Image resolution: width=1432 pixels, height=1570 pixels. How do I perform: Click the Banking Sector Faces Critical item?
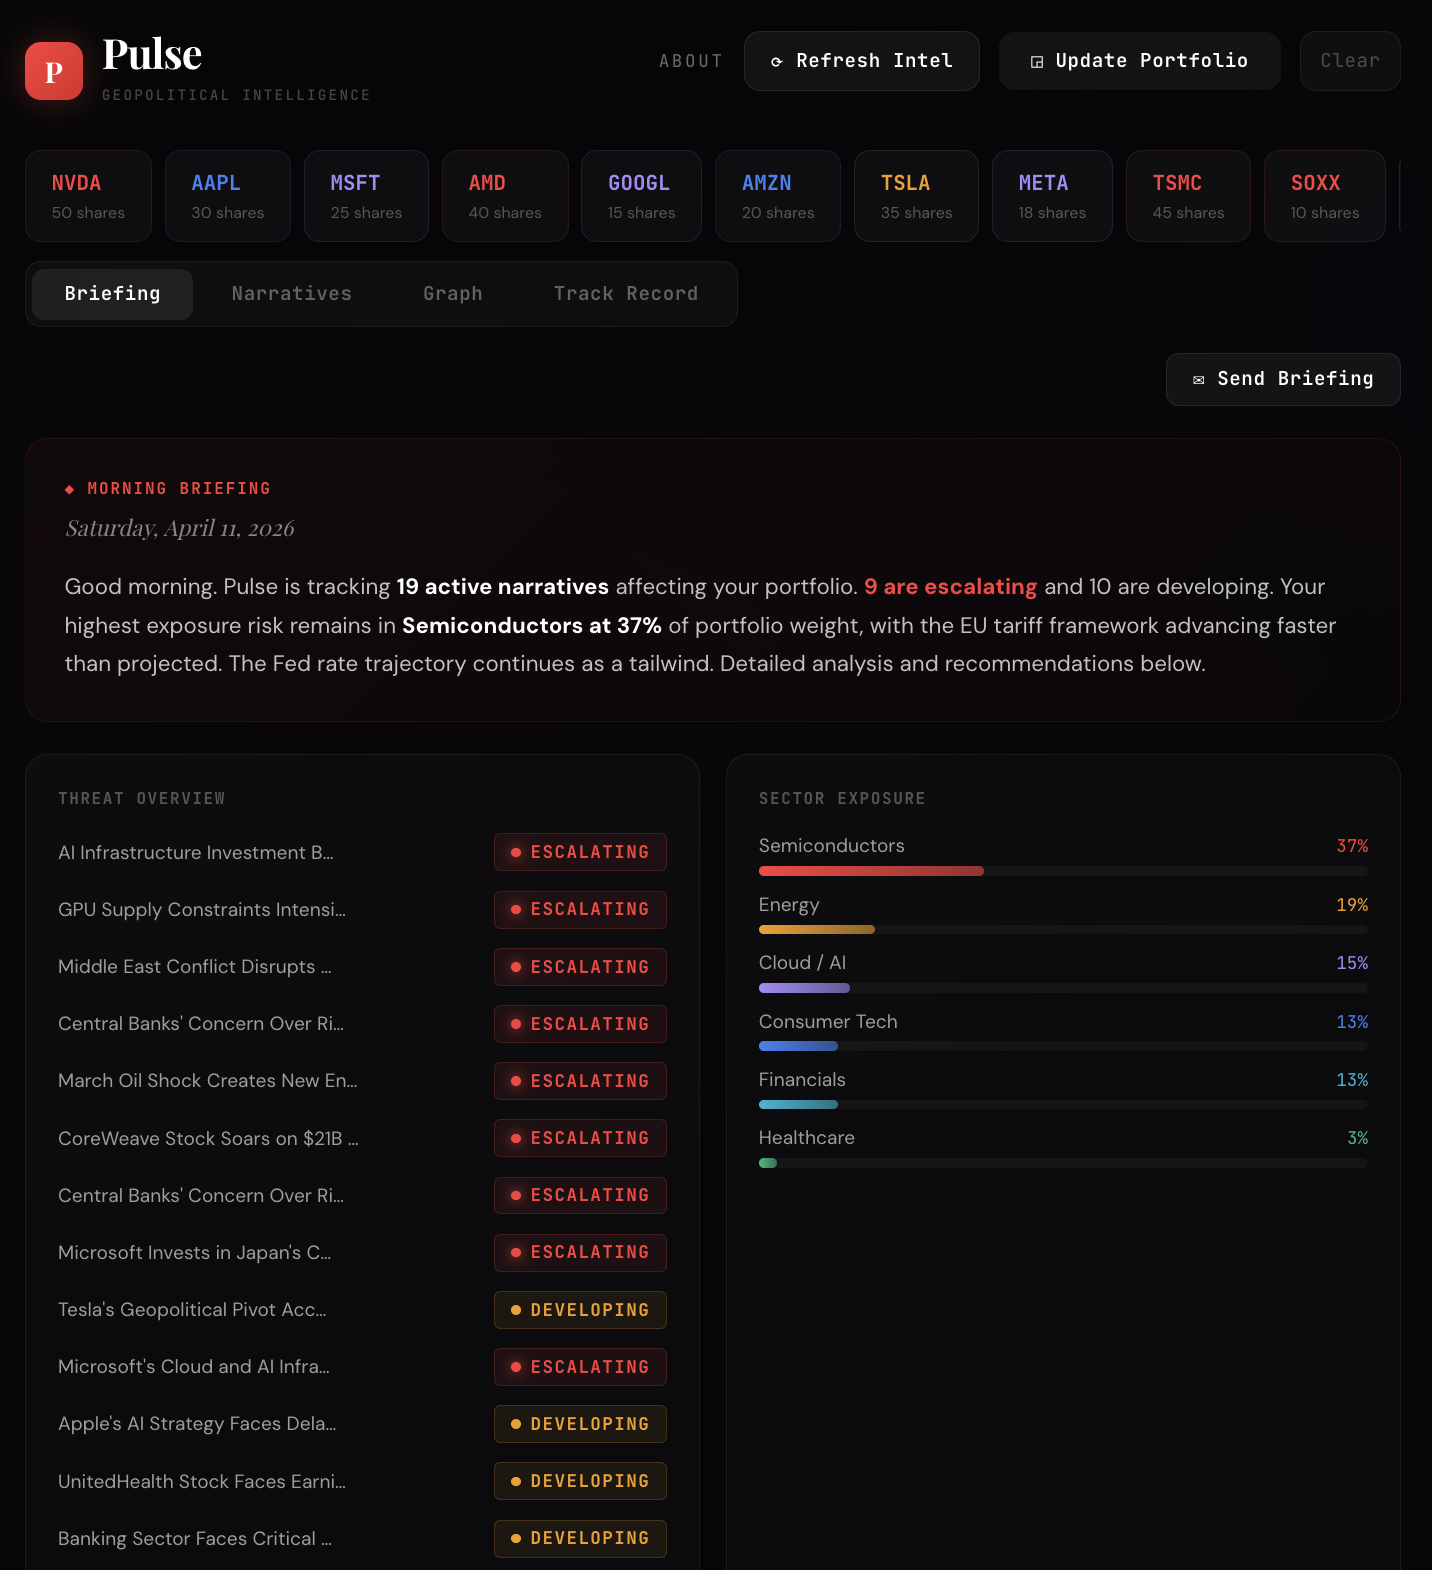pyautogui.click(x=195, y=1539)
